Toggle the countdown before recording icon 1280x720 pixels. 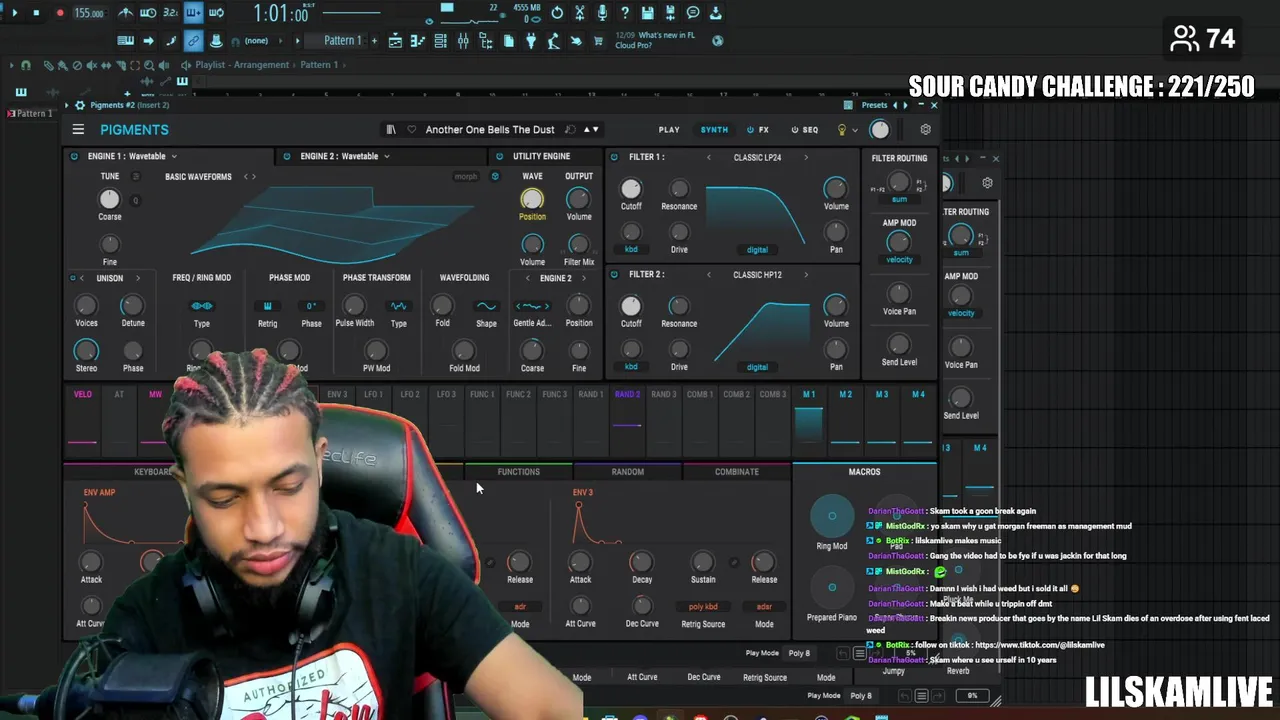point(170,13)
